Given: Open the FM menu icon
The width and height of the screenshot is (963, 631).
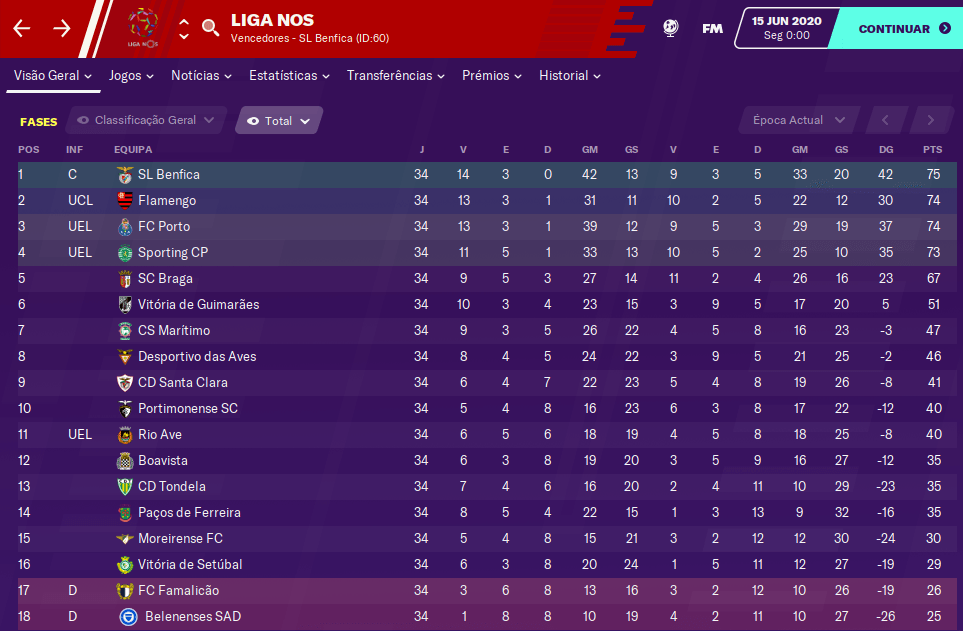Looking at the screenshot, I should 712,28.
